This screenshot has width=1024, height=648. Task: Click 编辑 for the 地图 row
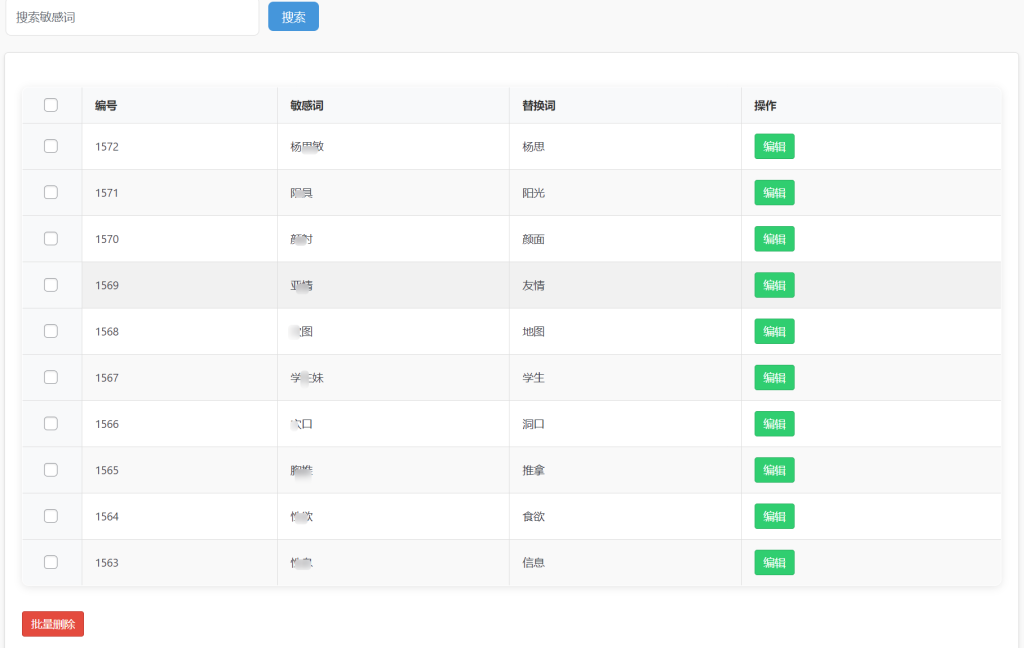coord(774,331)
